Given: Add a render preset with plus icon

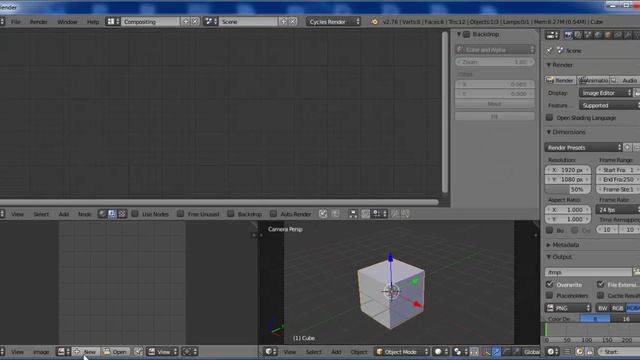Looking at the screenshot, I should [628, 147].
